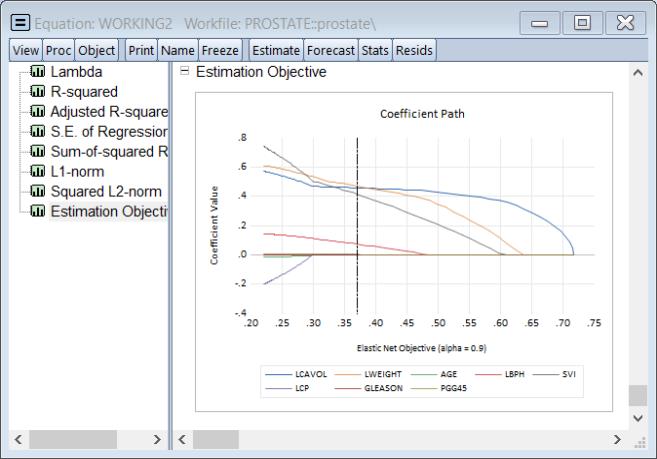The image size is (657, 459).
Task: Click the L1-norm graph icon
Action: [38, 172]
